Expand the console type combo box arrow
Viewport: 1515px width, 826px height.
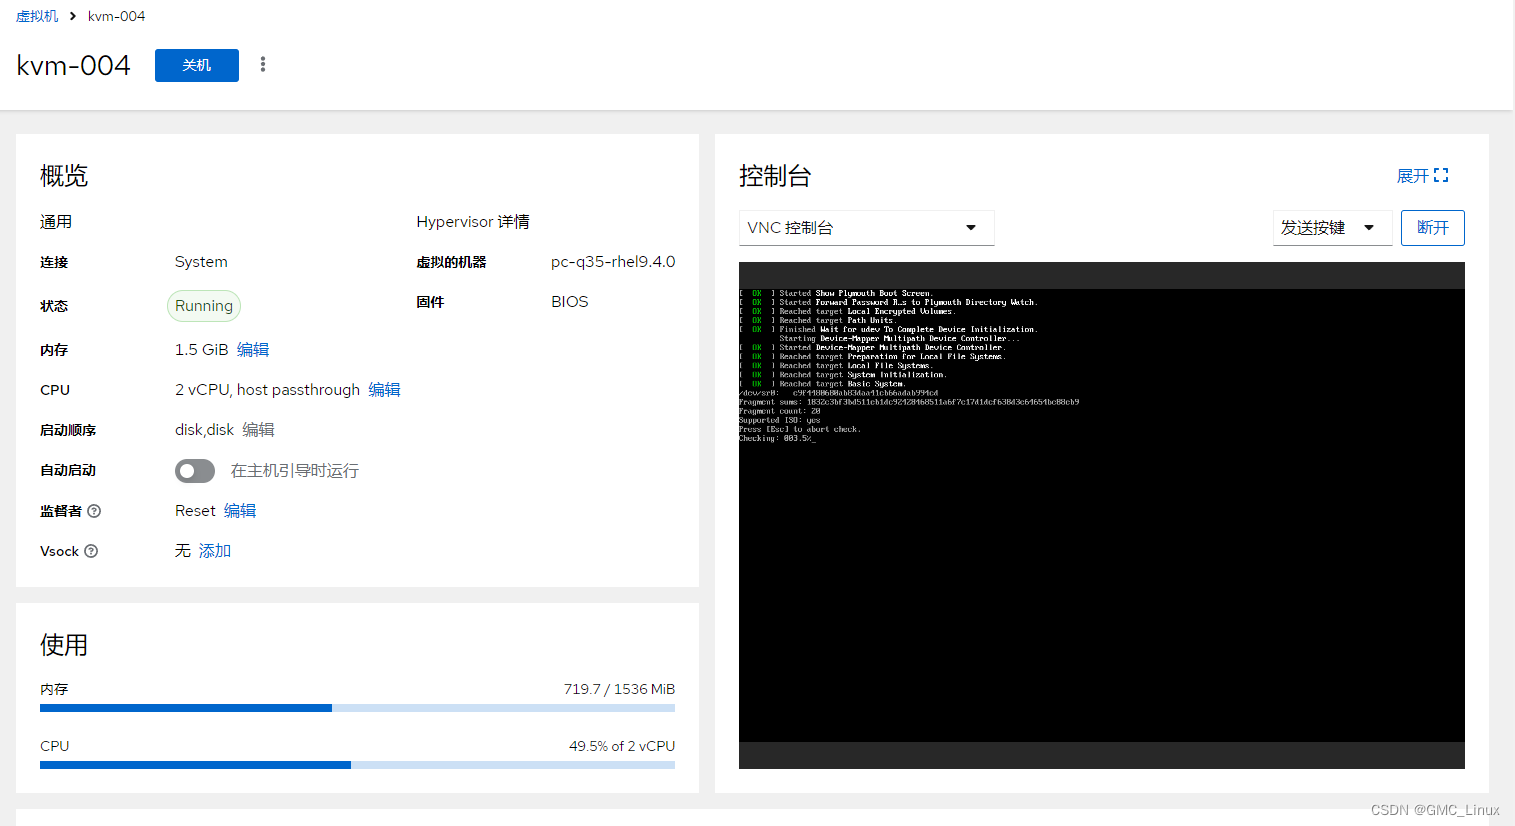click(969, 227)
